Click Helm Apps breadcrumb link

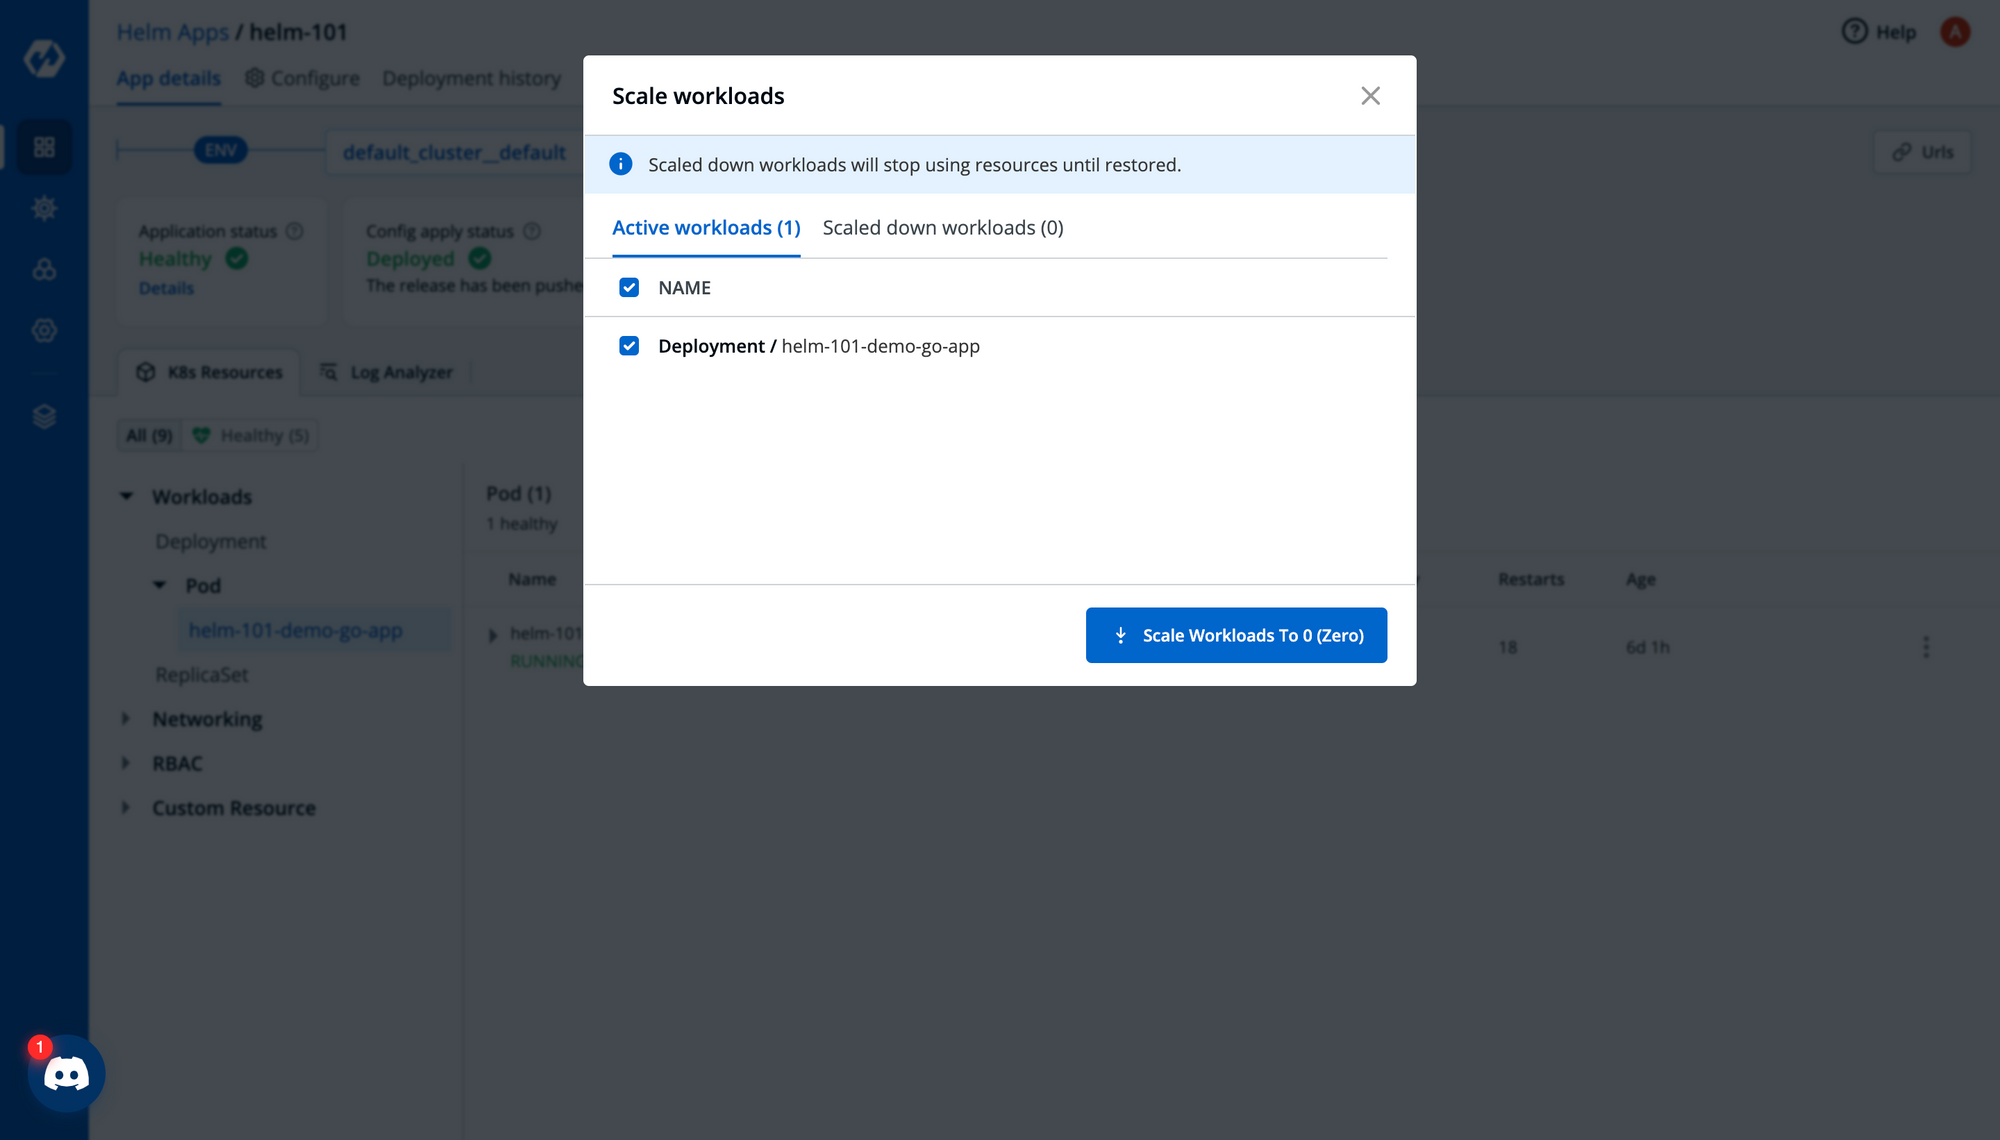coord(173,32)
